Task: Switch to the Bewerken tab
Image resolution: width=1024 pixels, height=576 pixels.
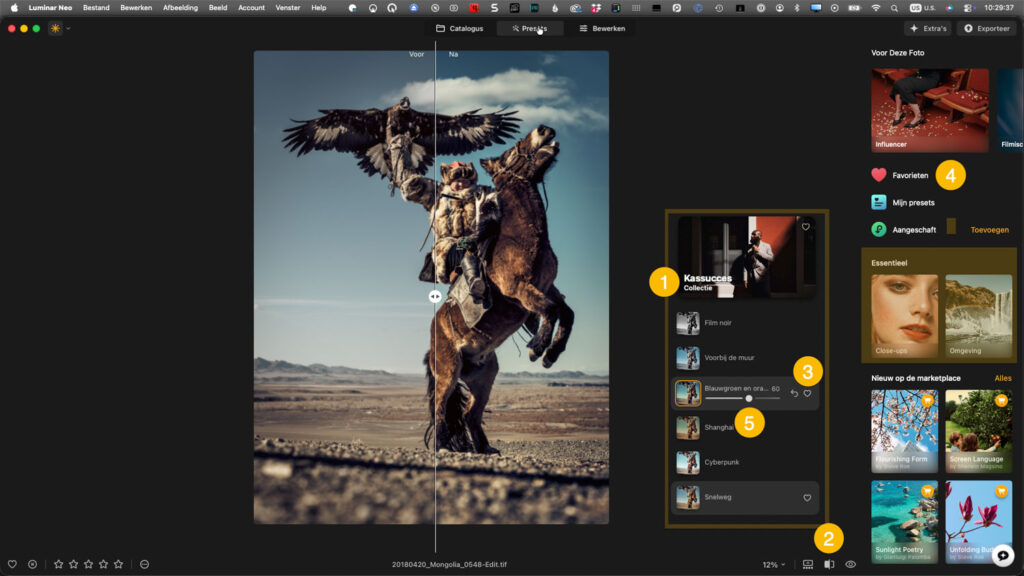Action: [x=602, y=29]
